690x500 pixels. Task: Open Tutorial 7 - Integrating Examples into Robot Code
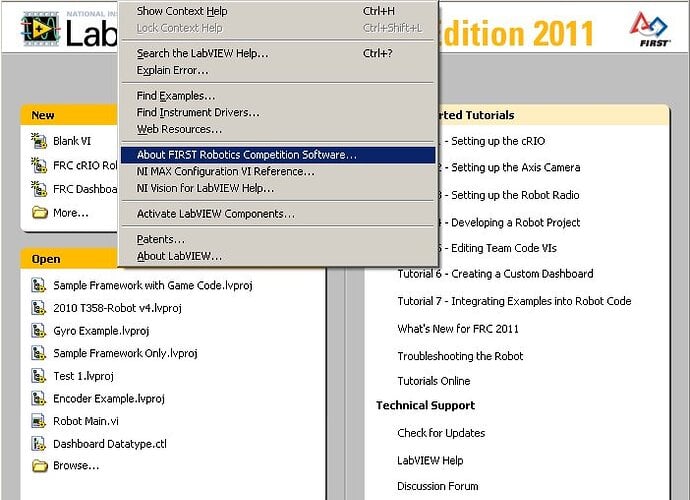pyautogui.click(x=514, y=301)
